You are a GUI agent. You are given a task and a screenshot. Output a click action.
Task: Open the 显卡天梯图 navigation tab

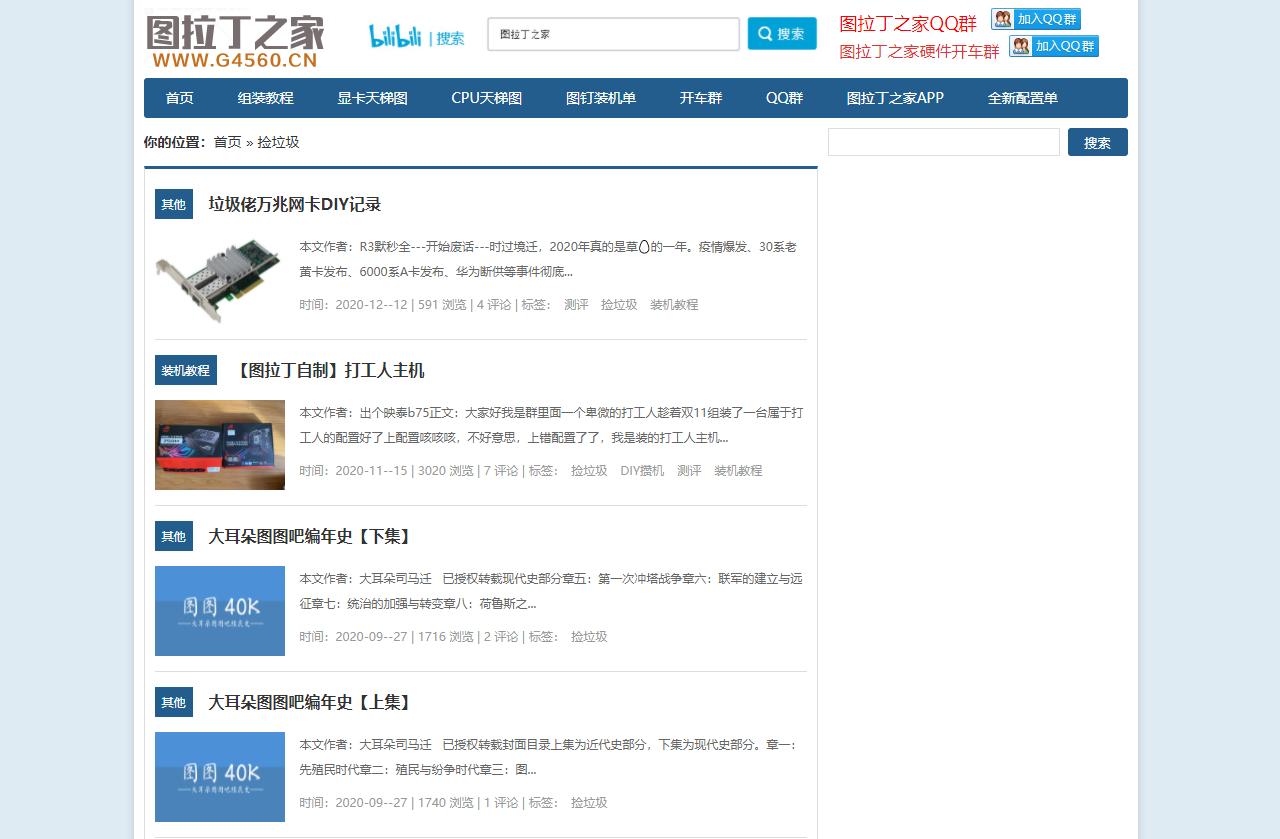[371, 98]
